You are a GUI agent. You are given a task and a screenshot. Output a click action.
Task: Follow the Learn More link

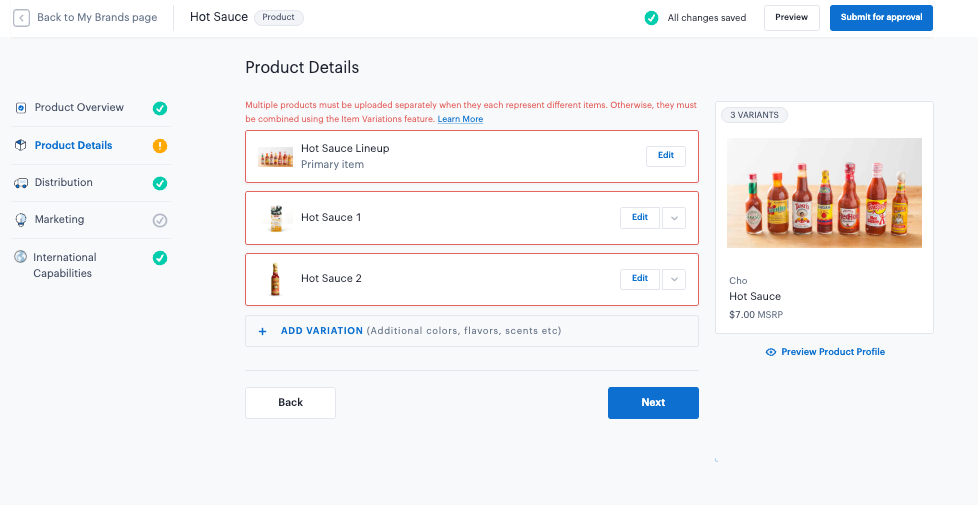coord(460,119)
